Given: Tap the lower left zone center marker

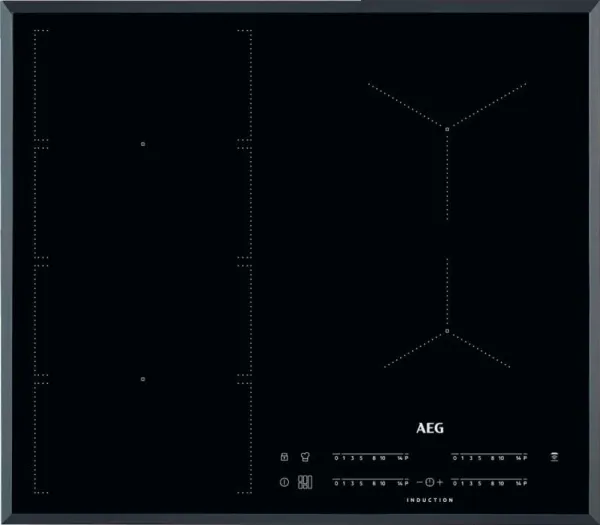Looking at the screenshot, I should click(x=143, y=379).
